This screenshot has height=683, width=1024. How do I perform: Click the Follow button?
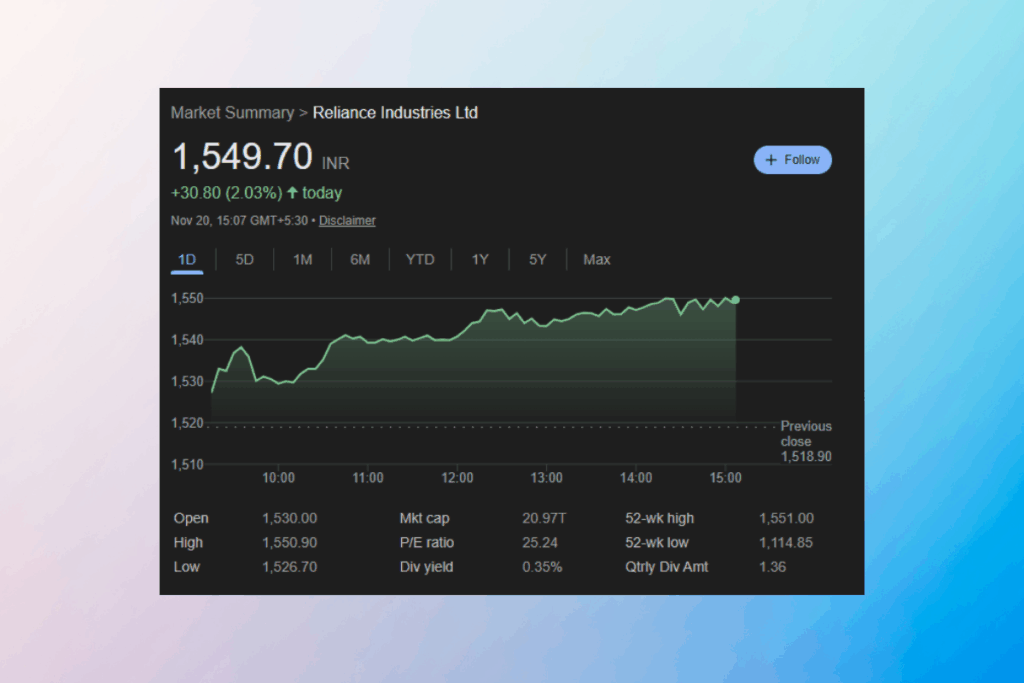click(793, 160)
